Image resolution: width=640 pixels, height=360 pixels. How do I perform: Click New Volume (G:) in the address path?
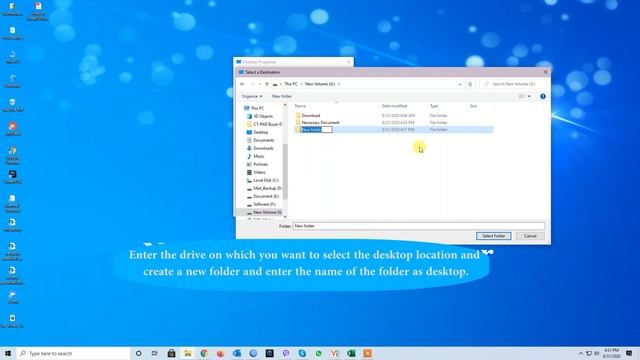[320, 84]
